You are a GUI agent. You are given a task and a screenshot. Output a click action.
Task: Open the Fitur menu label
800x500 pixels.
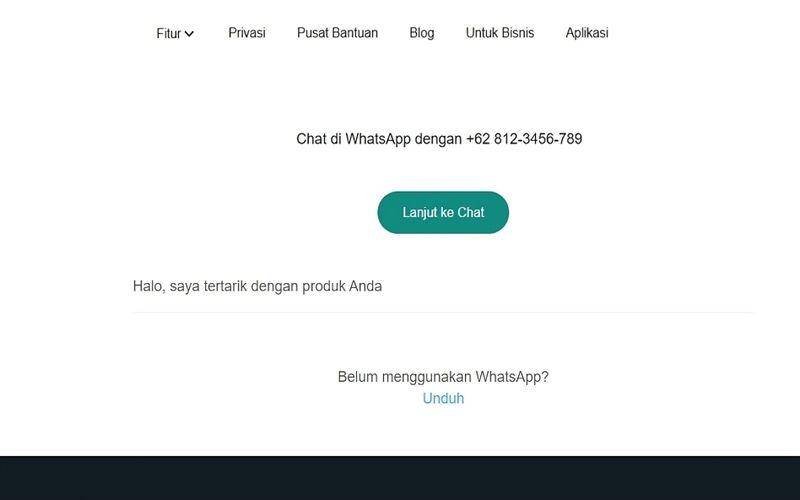(x=169, y=33)
